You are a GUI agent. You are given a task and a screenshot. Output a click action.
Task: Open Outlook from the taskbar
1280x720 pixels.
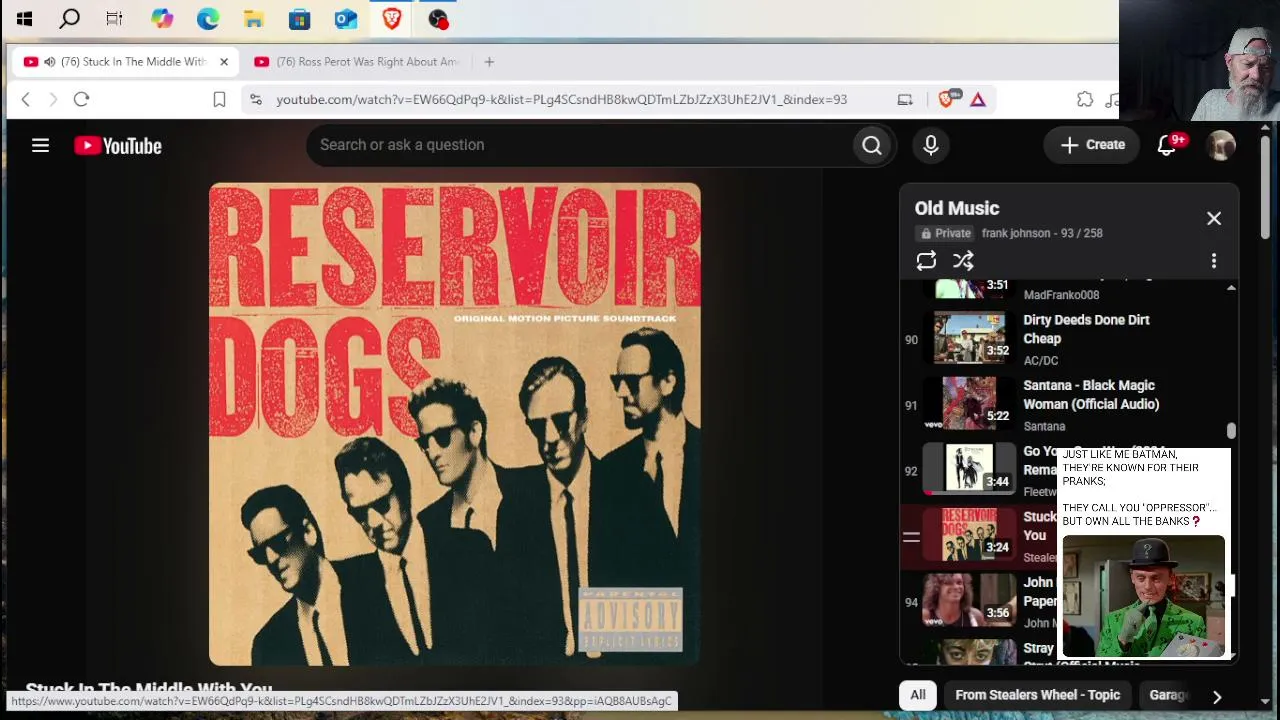346,18
